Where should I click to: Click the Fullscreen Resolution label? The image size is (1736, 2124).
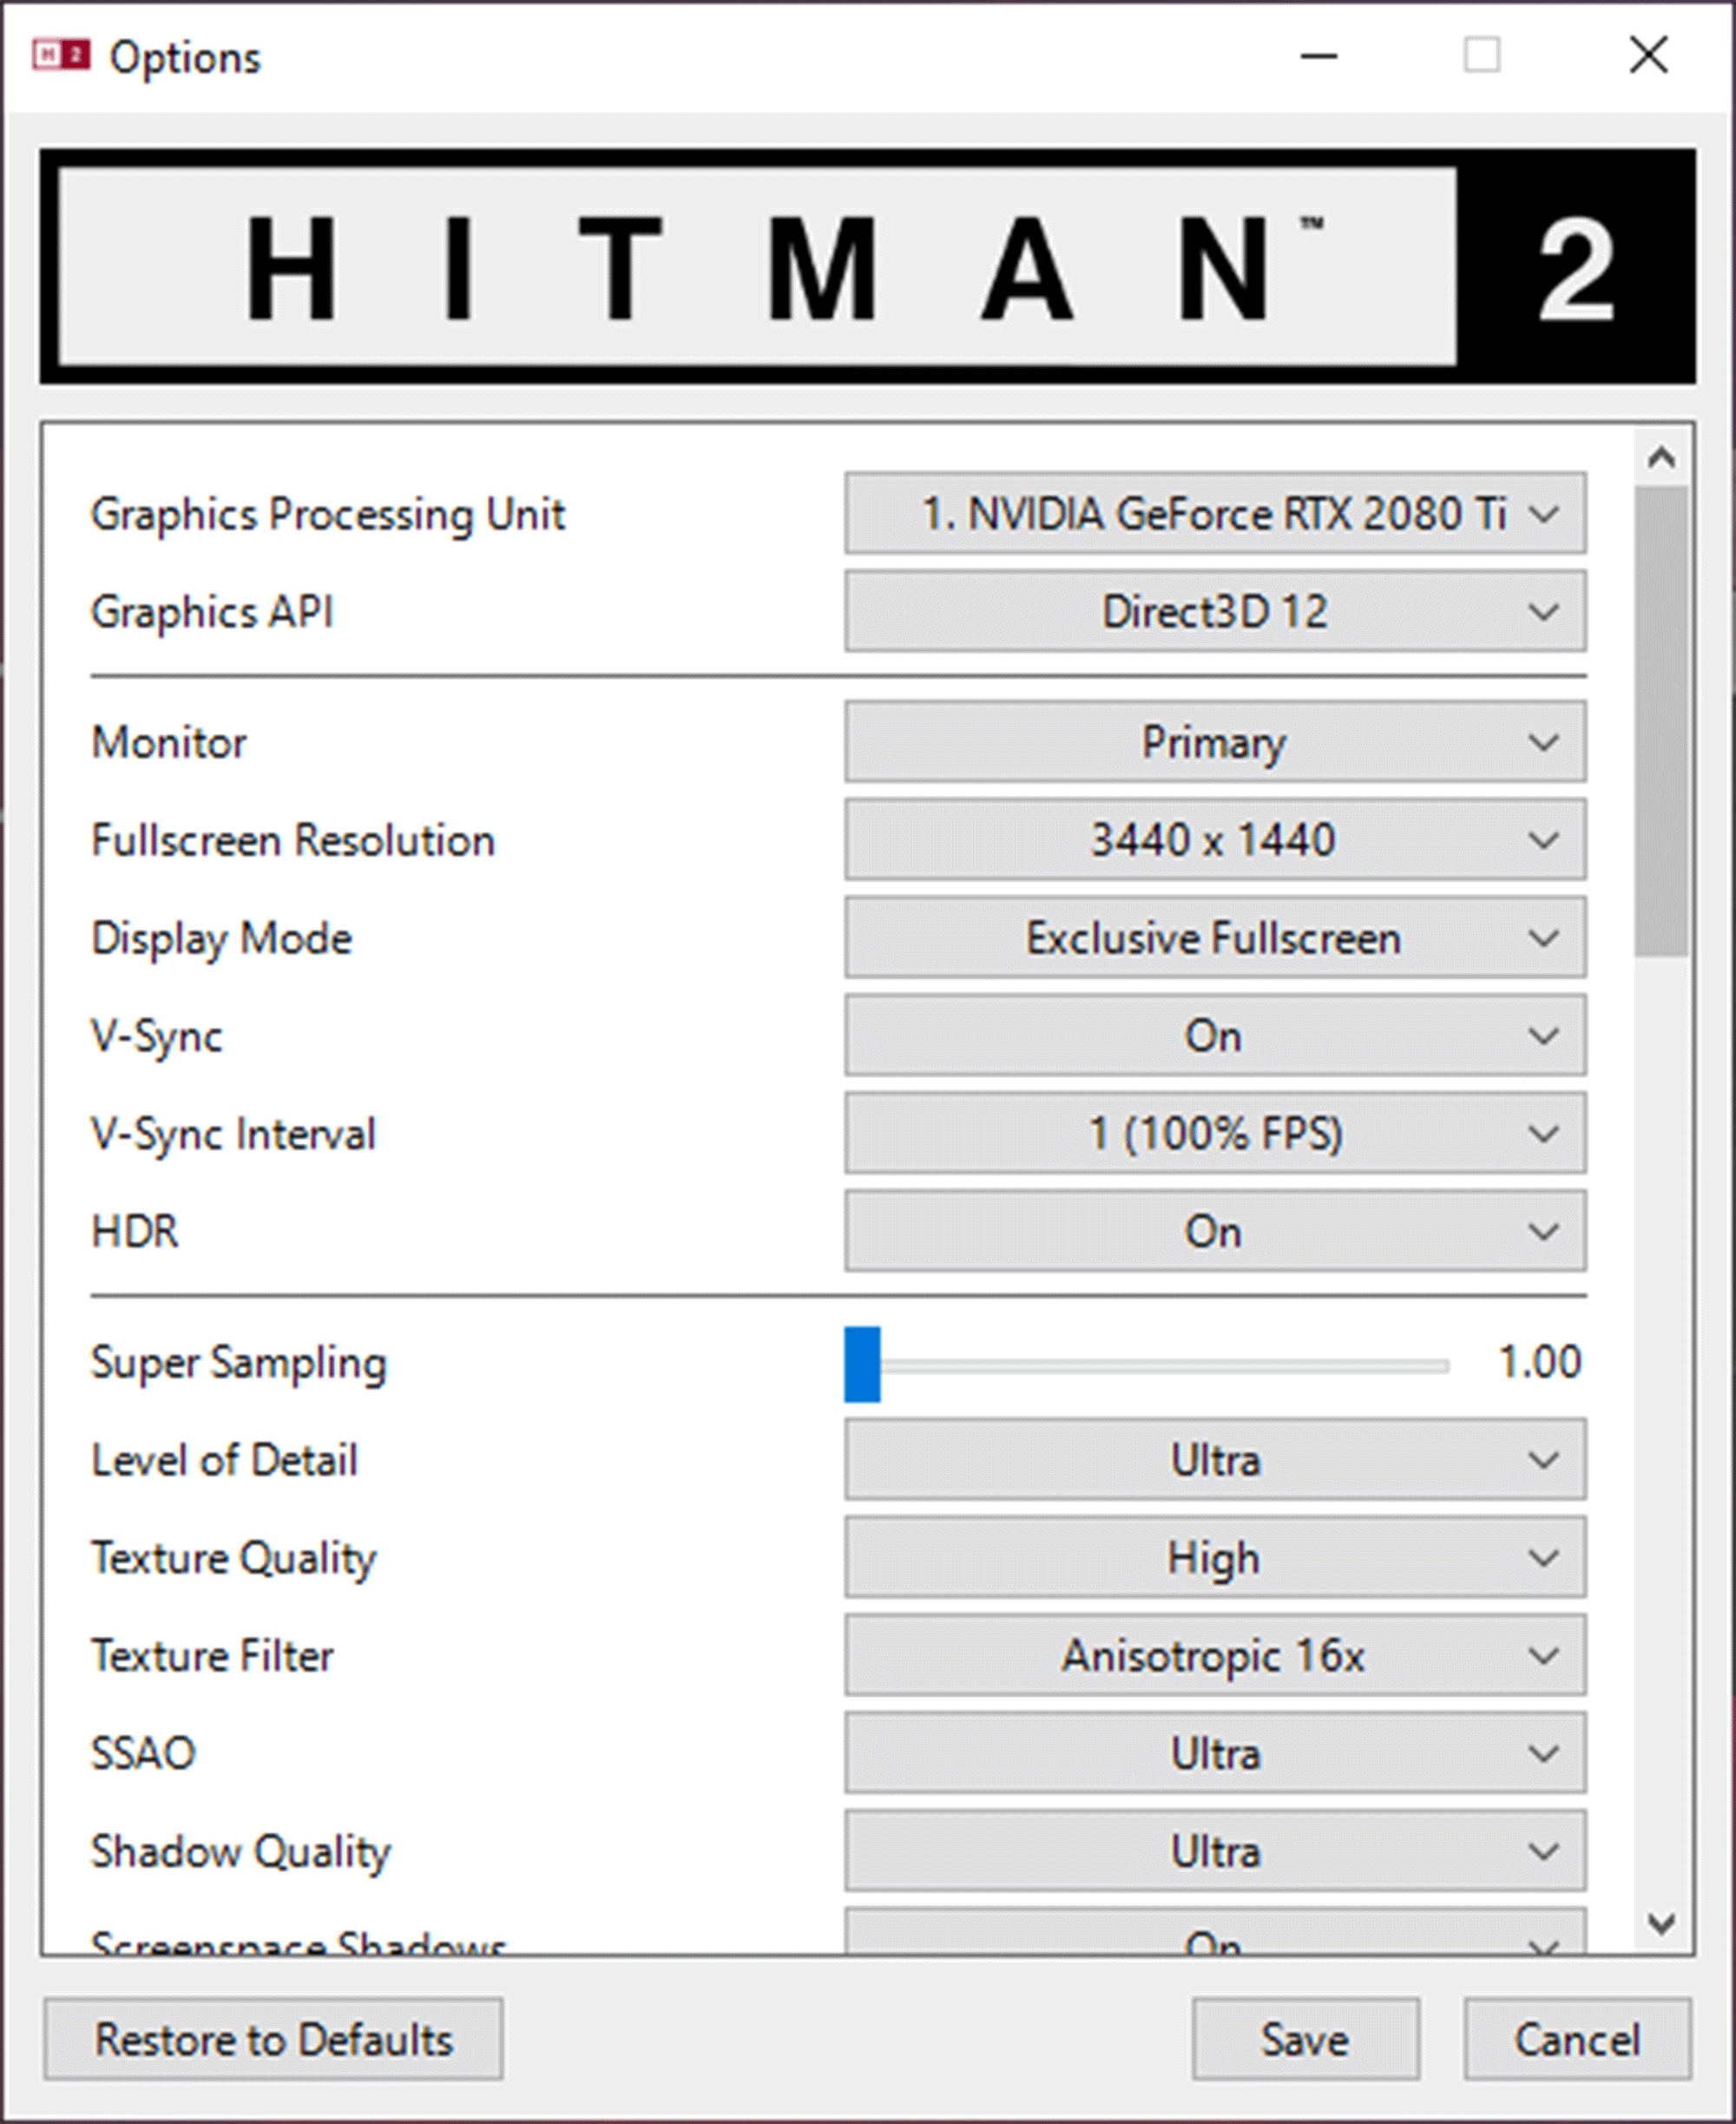293,840
